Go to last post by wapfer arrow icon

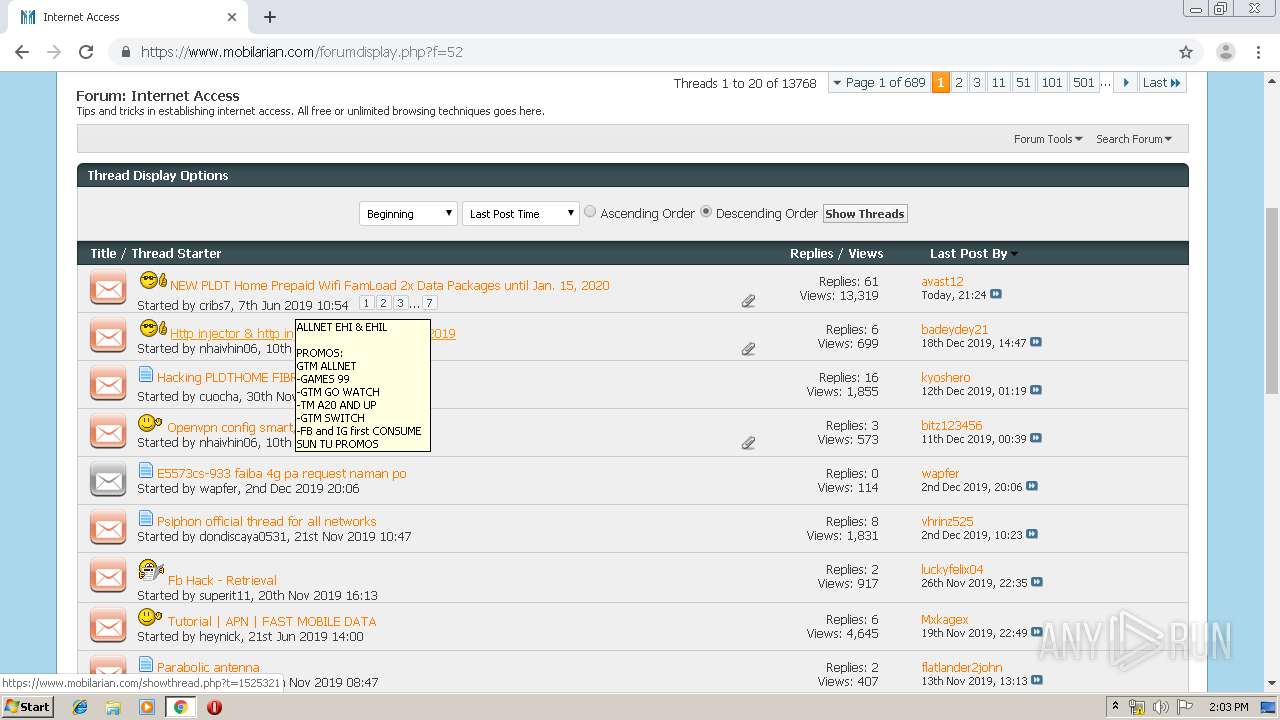click(1032, 487)
